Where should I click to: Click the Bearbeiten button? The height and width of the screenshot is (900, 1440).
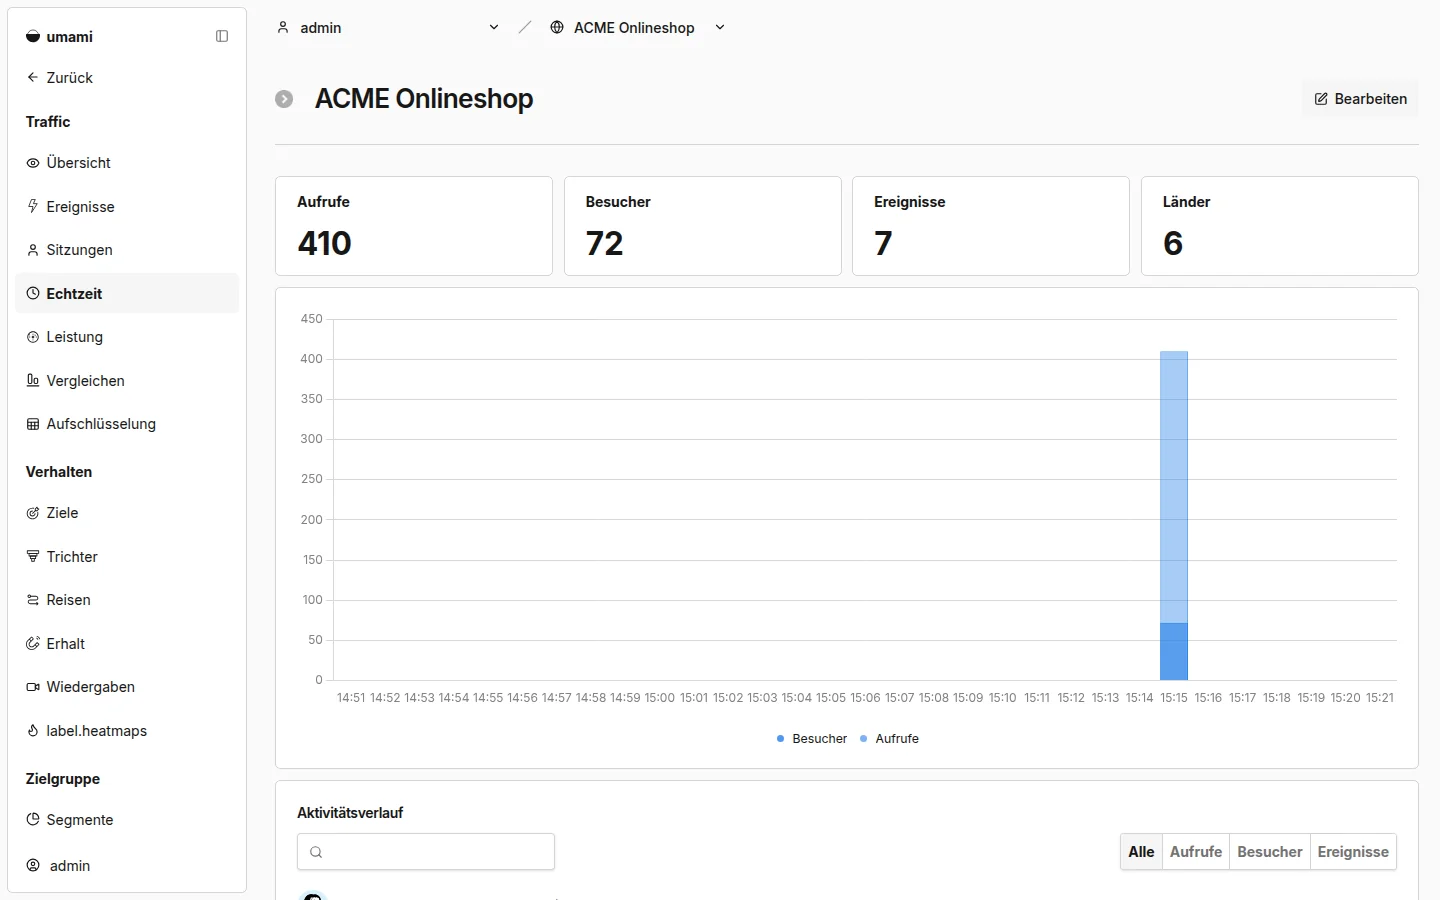click(x=1360, y=99)
